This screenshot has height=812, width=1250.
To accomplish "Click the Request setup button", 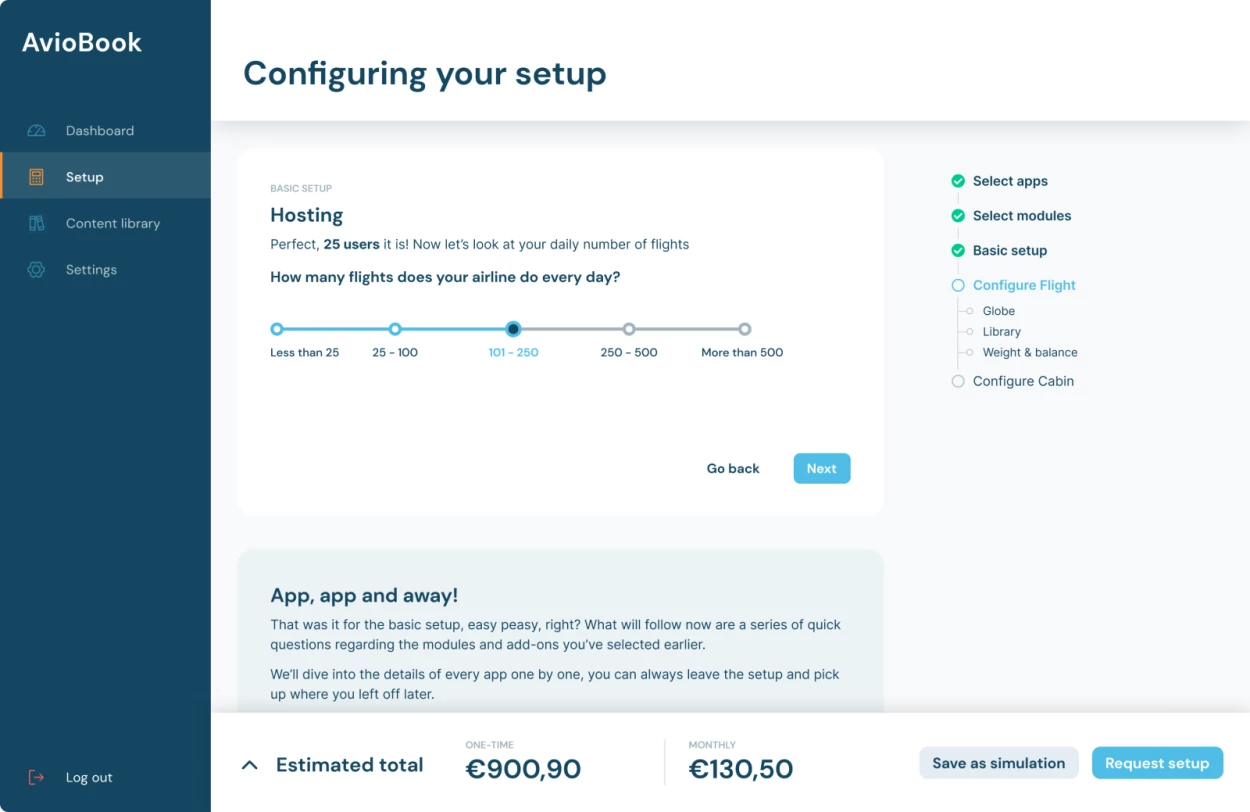I will (1157, 763).
